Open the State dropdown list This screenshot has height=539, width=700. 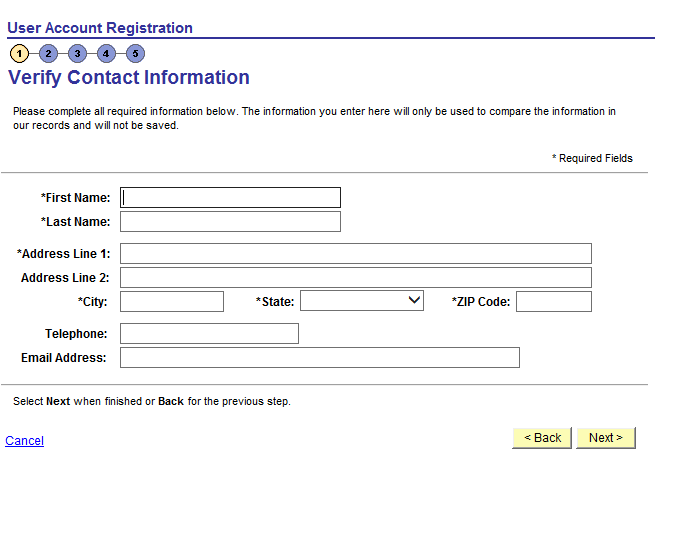coord(362,301)
